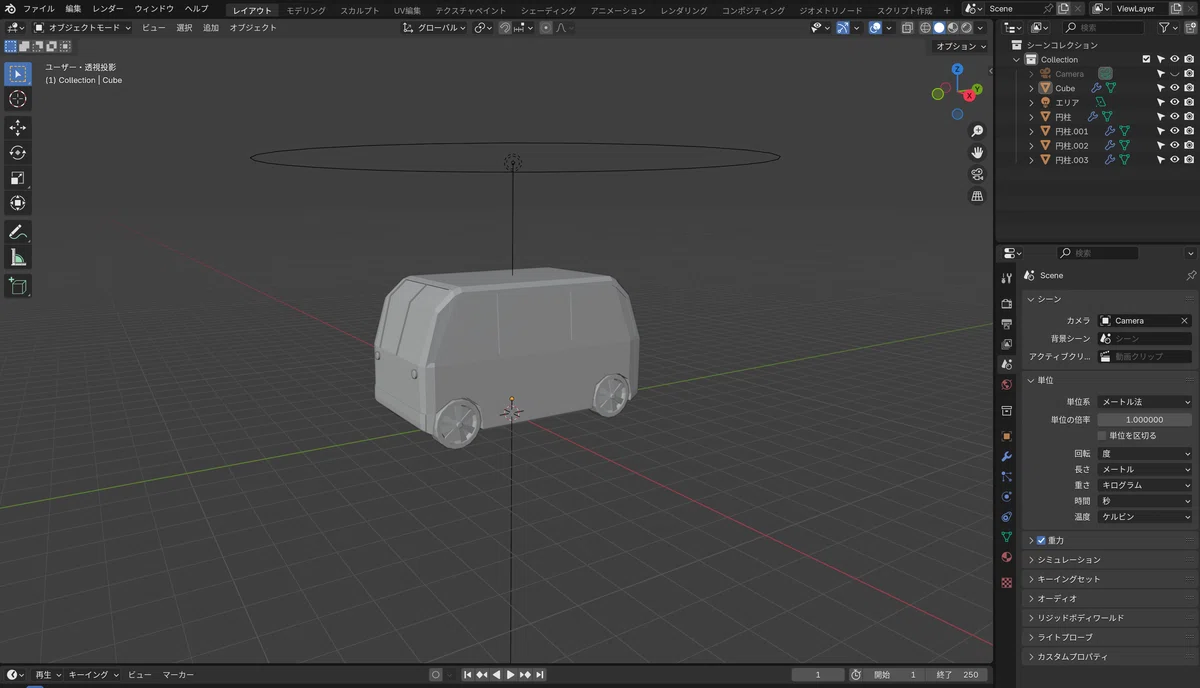This screenshot has height=688, width=1200.
Task: Open the オブジェクトモード mode dropdown
Action: (x=81, y=28)
